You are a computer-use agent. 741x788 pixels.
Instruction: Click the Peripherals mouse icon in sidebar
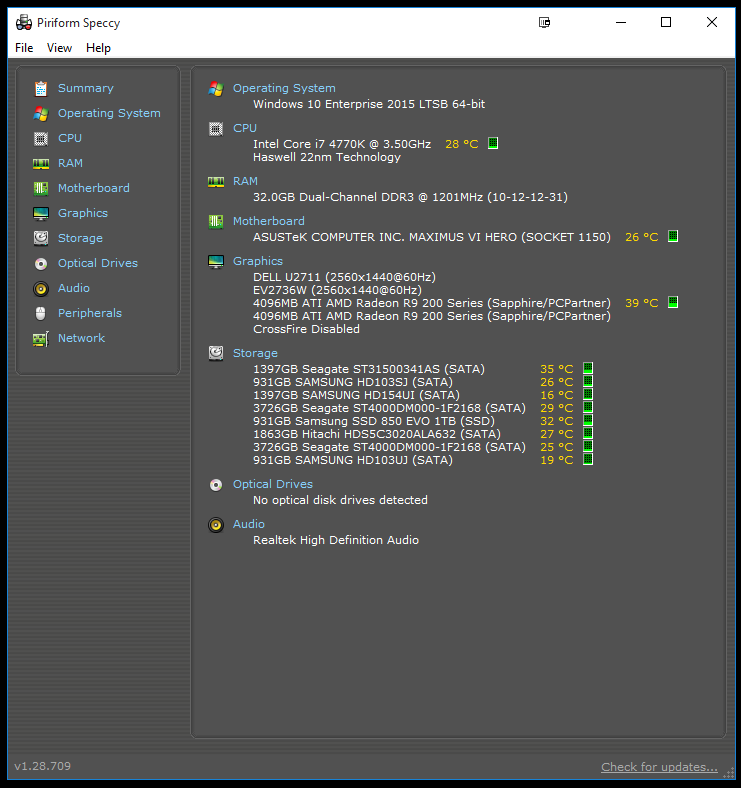(41, 314)
